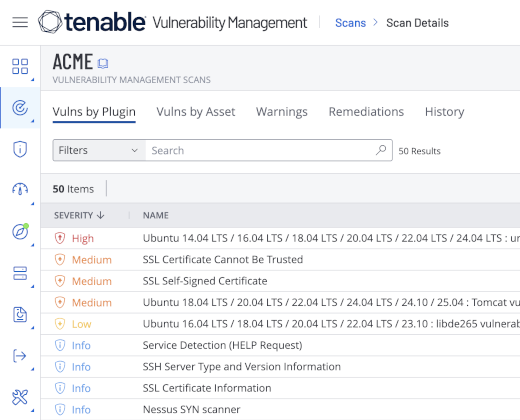Image resolution: width=520 pixels, height=420 pixels.
Task: Open SSL Self-Signed Certificate row
Action: (280, 281)
